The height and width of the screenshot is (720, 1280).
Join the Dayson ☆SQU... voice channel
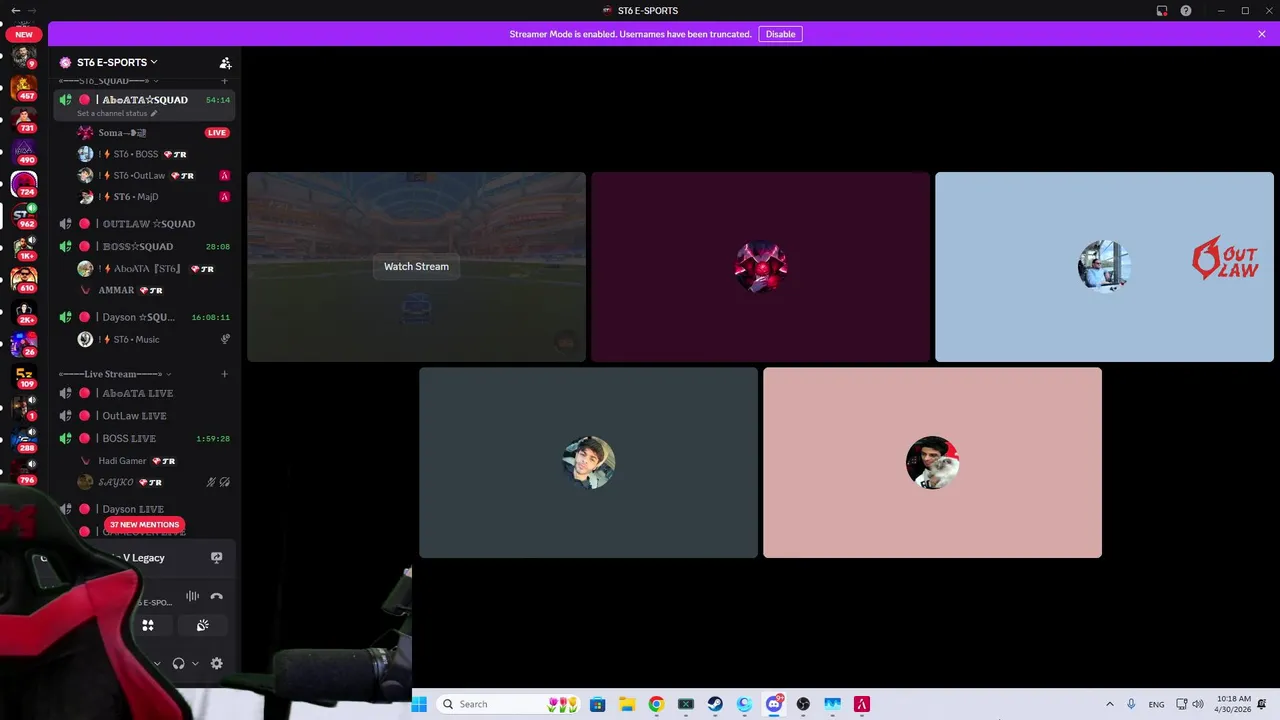pyautogui.click(x=144, y=317)
